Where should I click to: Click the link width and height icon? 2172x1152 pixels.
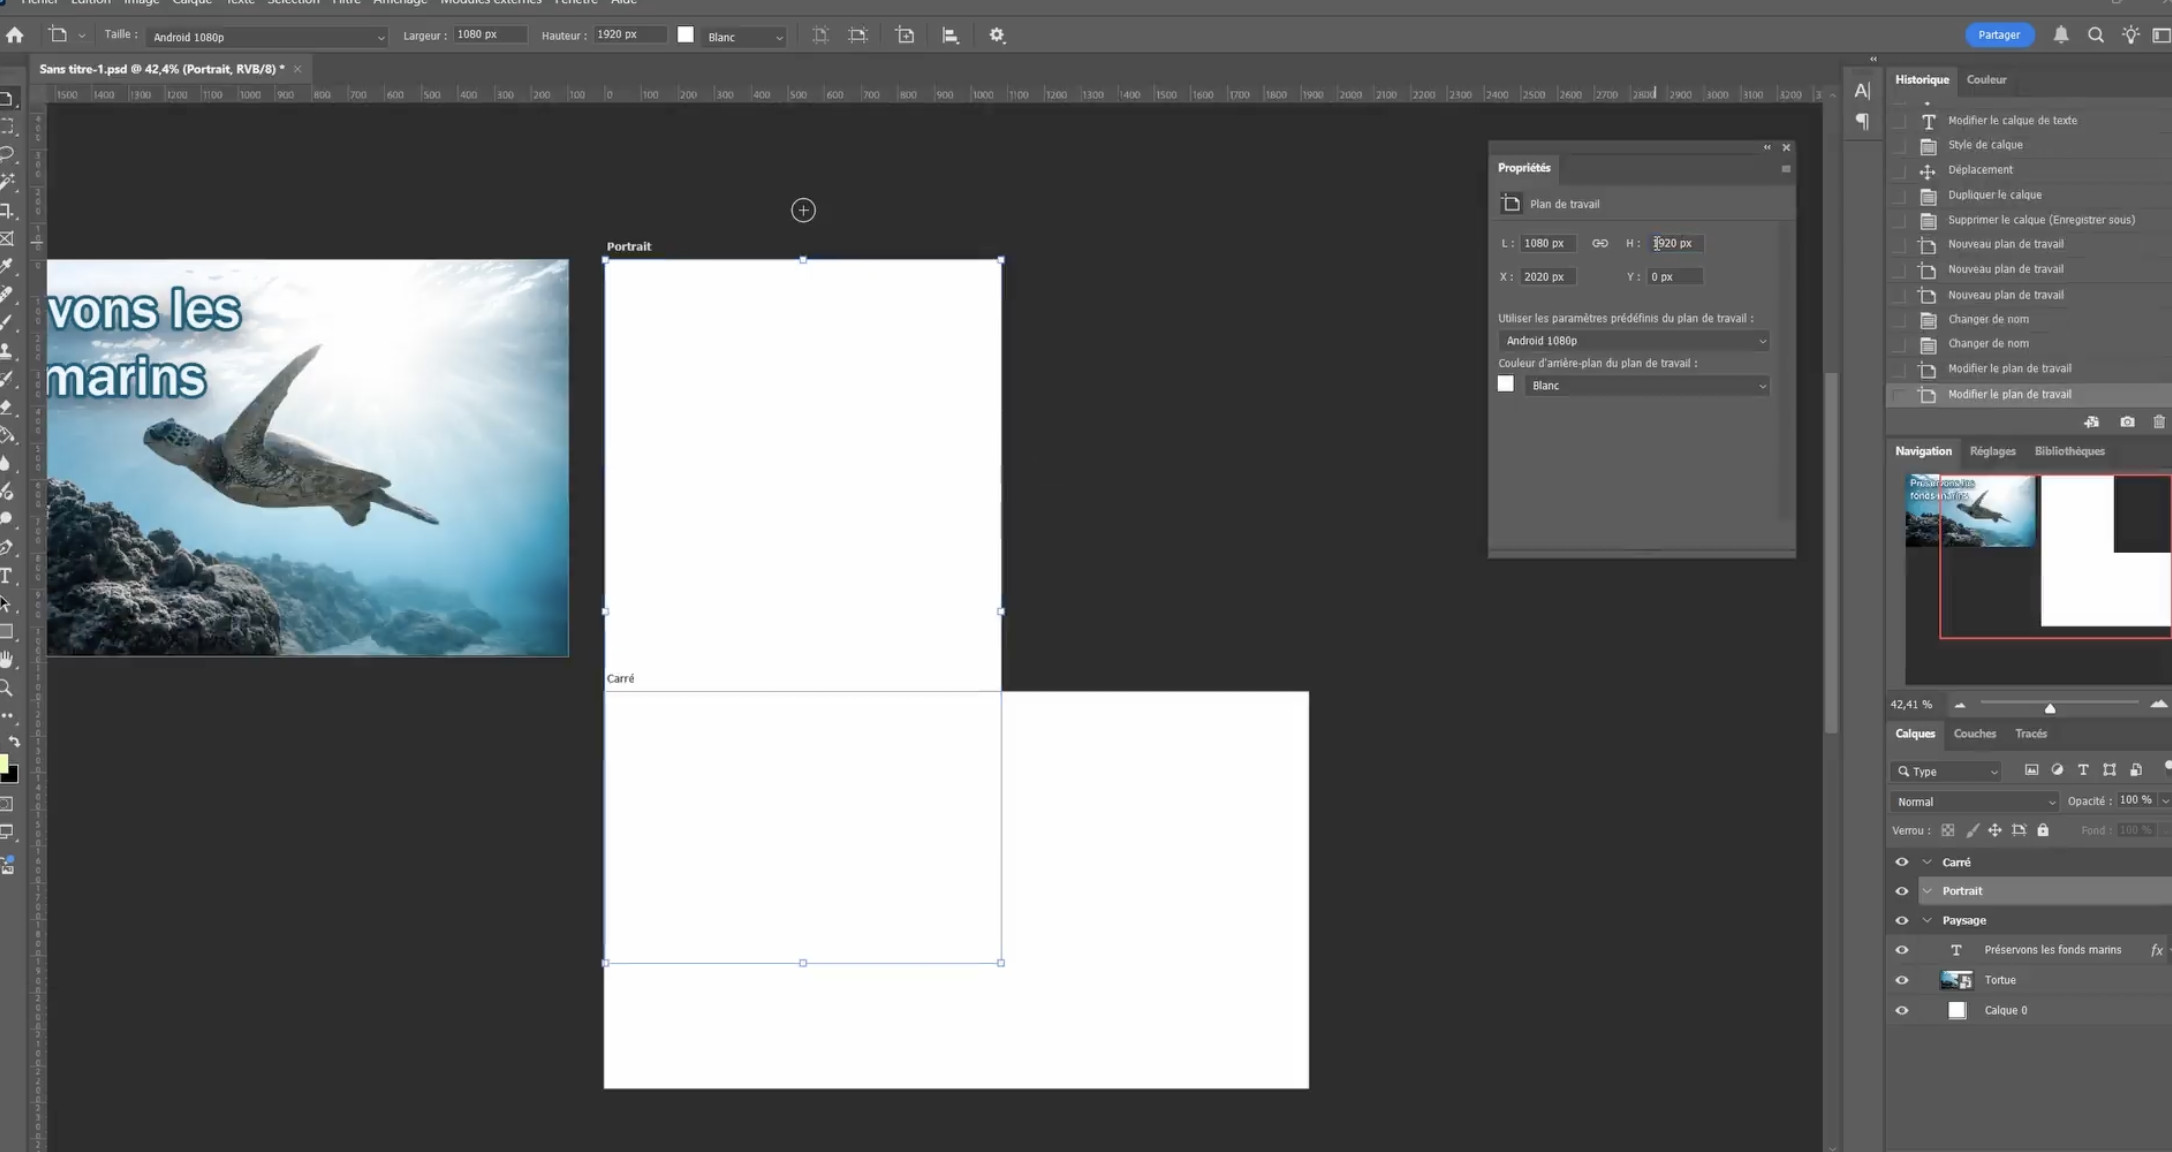(1600, 243)
